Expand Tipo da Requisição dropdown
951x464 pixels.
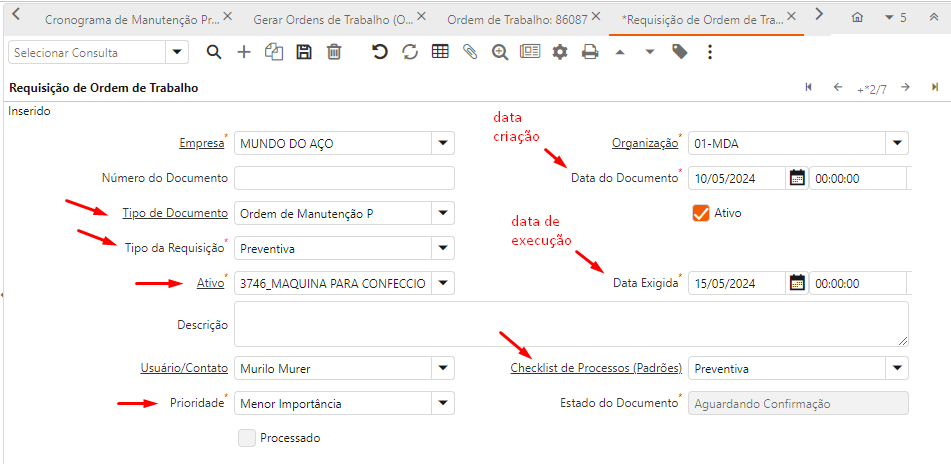click(x=442, y=248)
